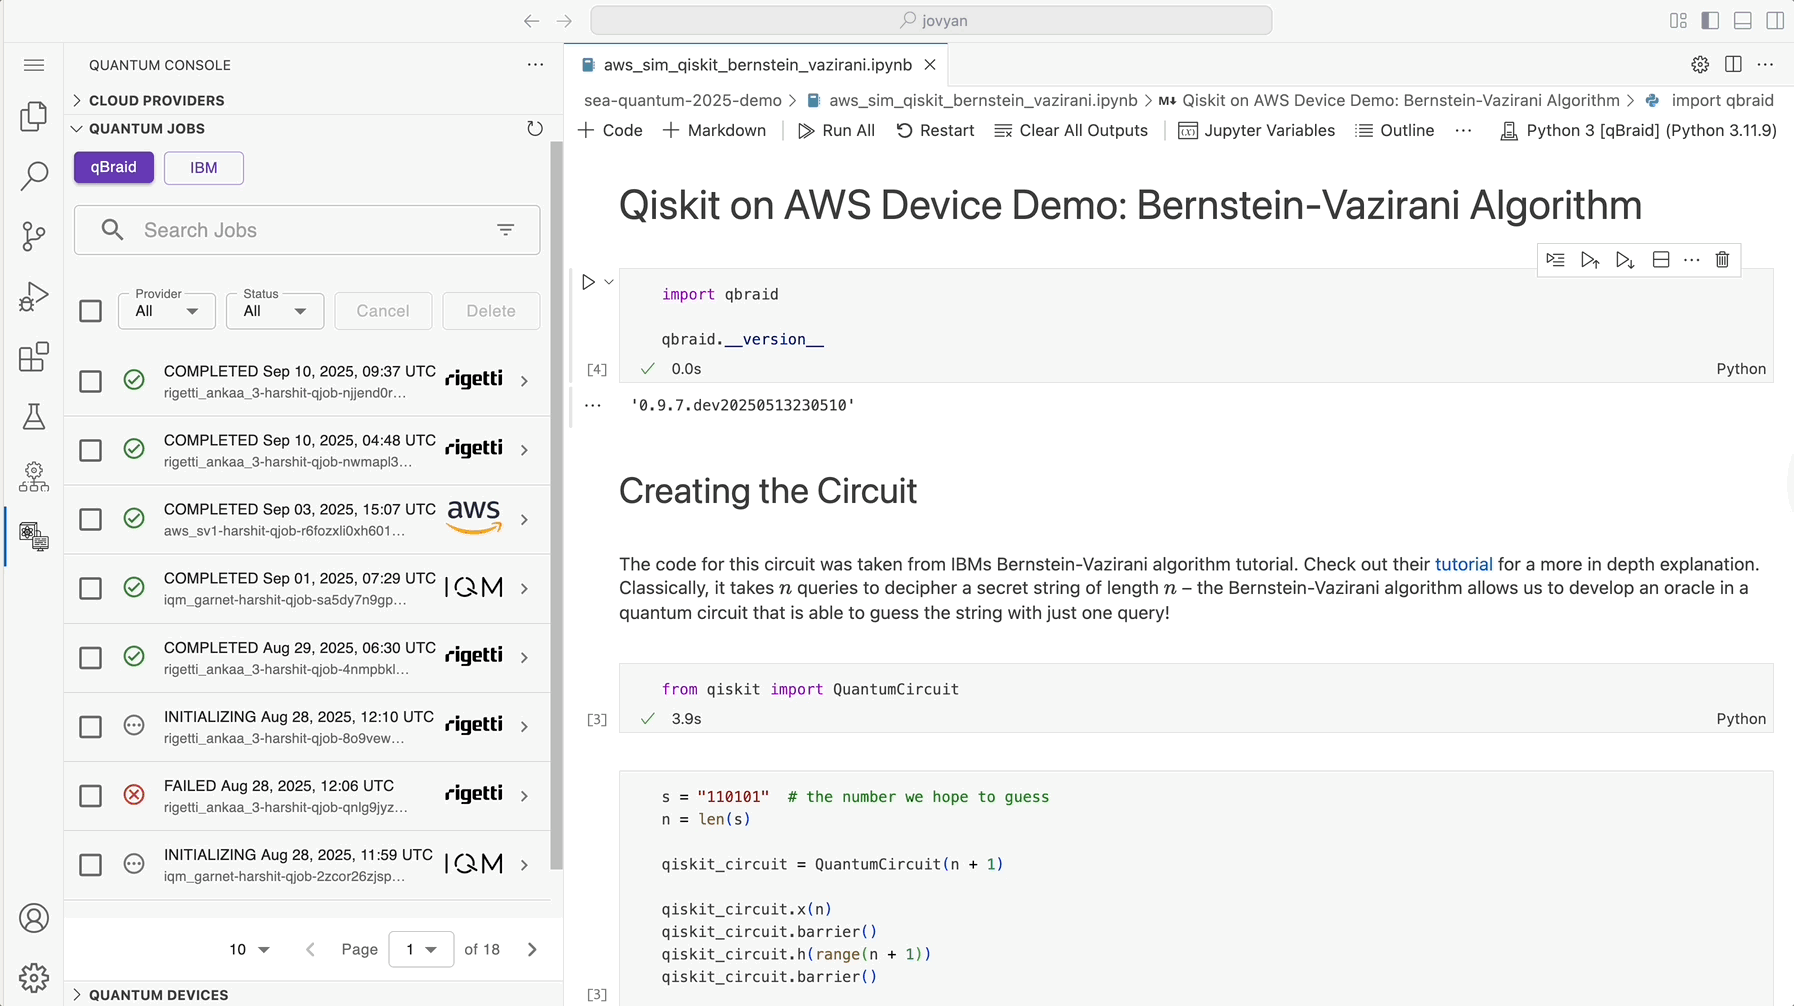Tick the job completed Sep 01 07:29 UTC

tap(91, 588)
